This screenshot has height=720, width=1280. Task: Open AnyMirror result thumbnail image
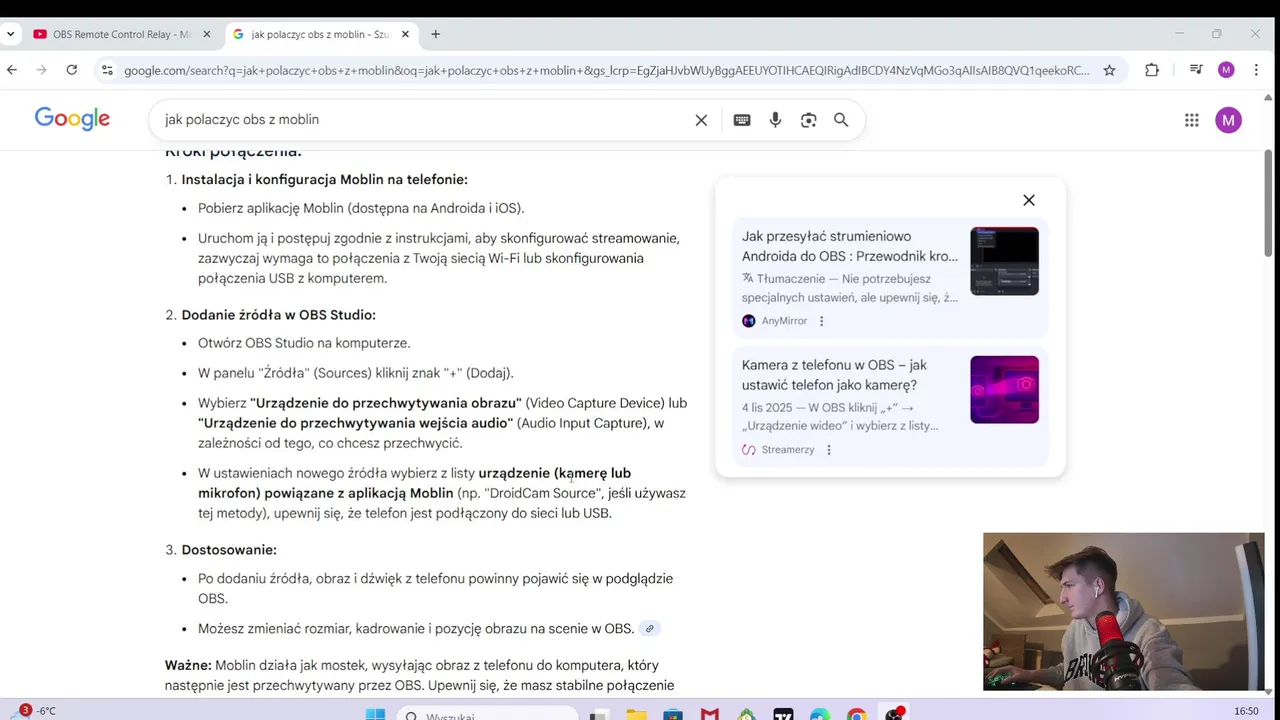[x=1004, y=261]
